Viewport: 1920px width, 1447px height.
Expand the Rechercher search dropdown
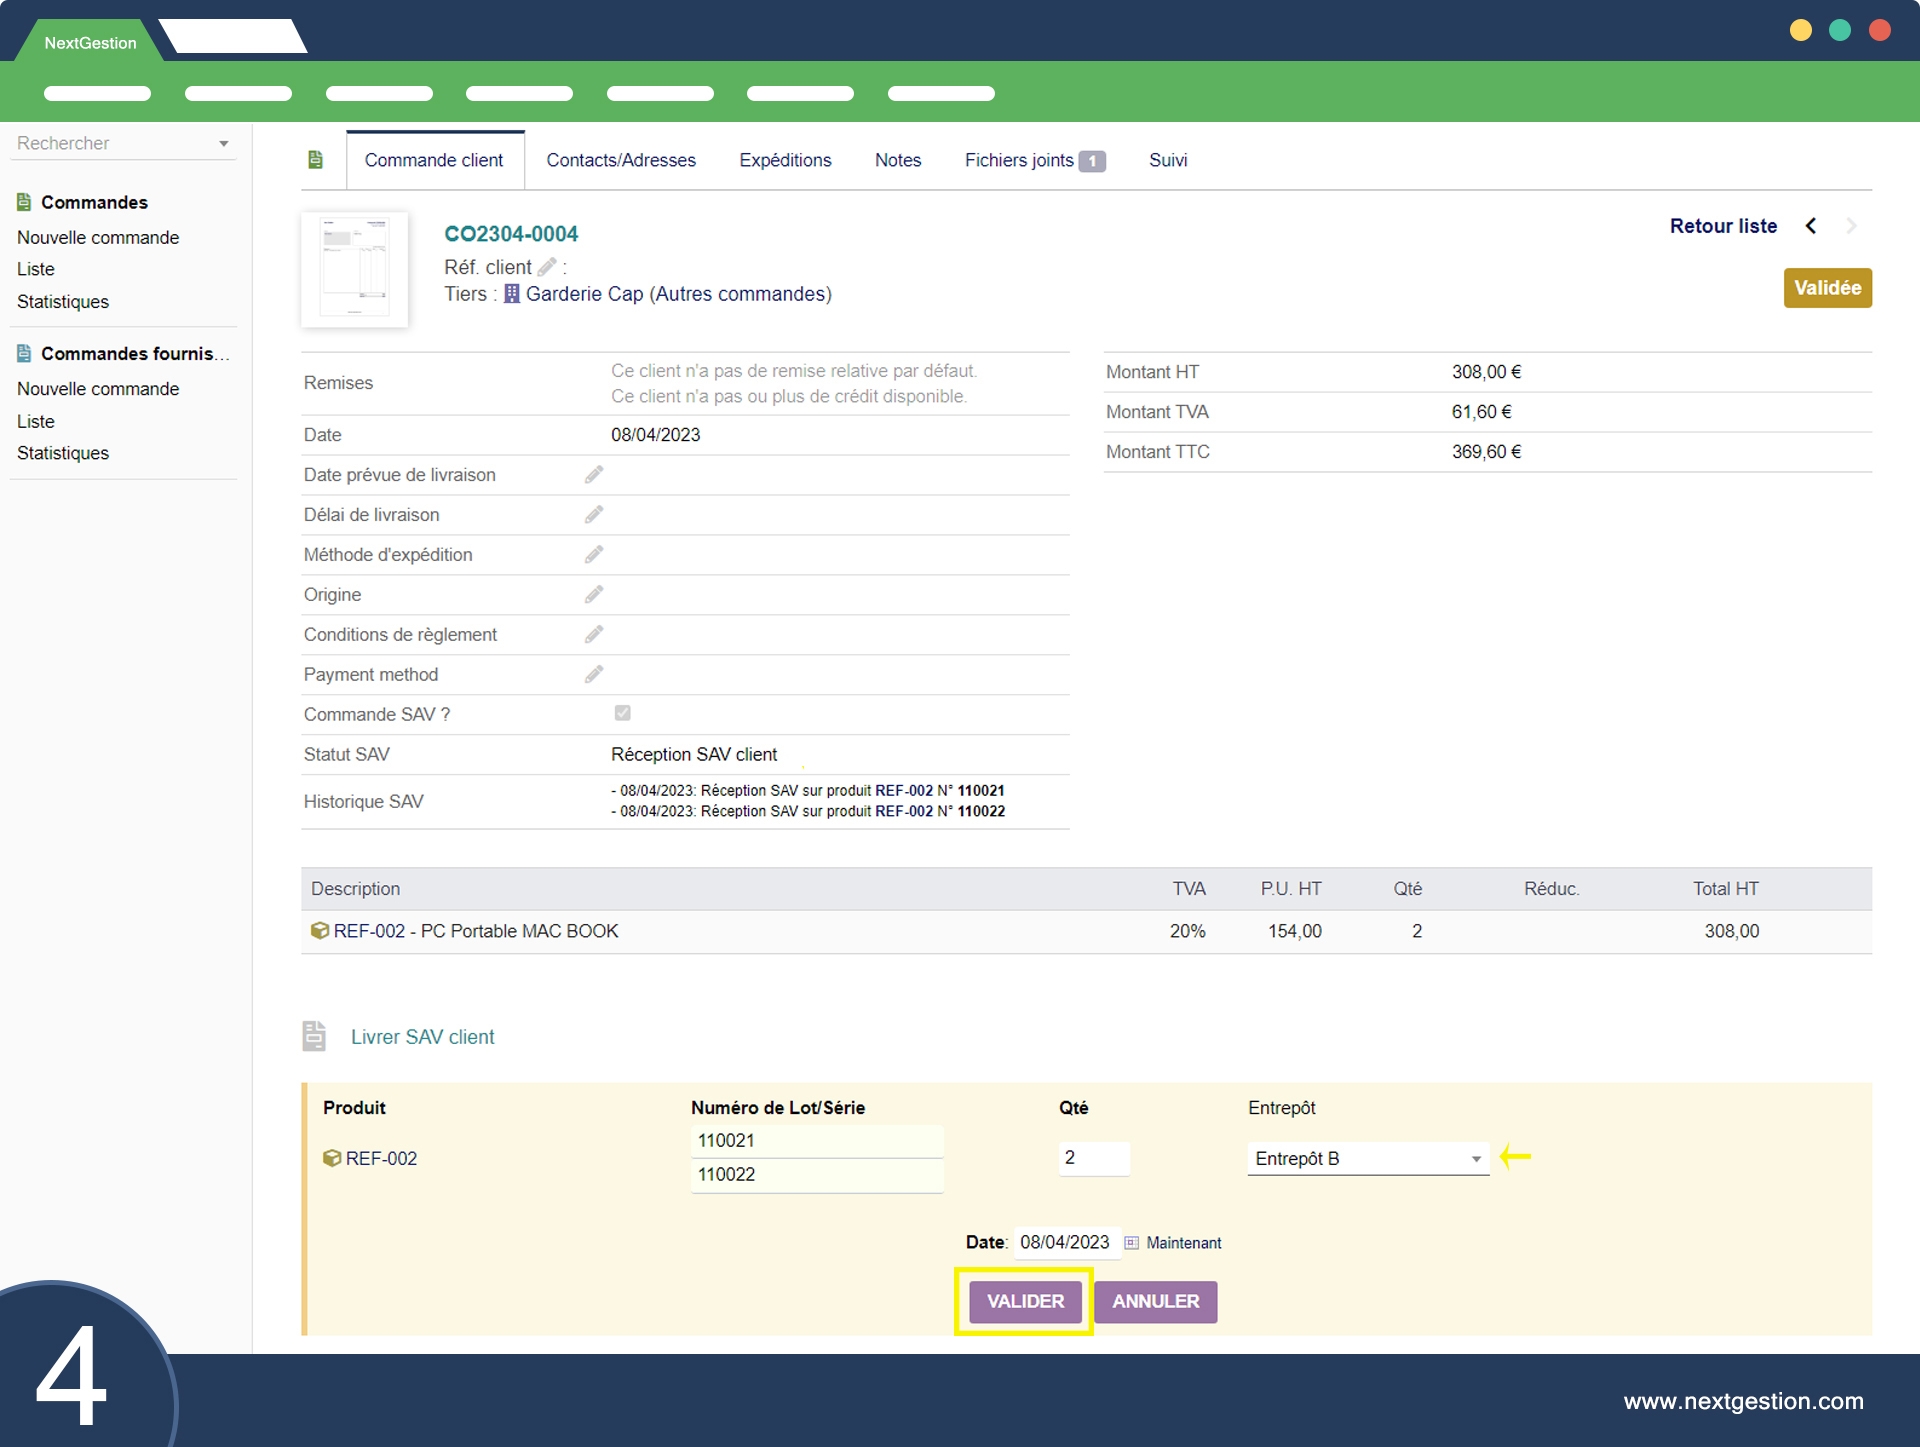224,144
